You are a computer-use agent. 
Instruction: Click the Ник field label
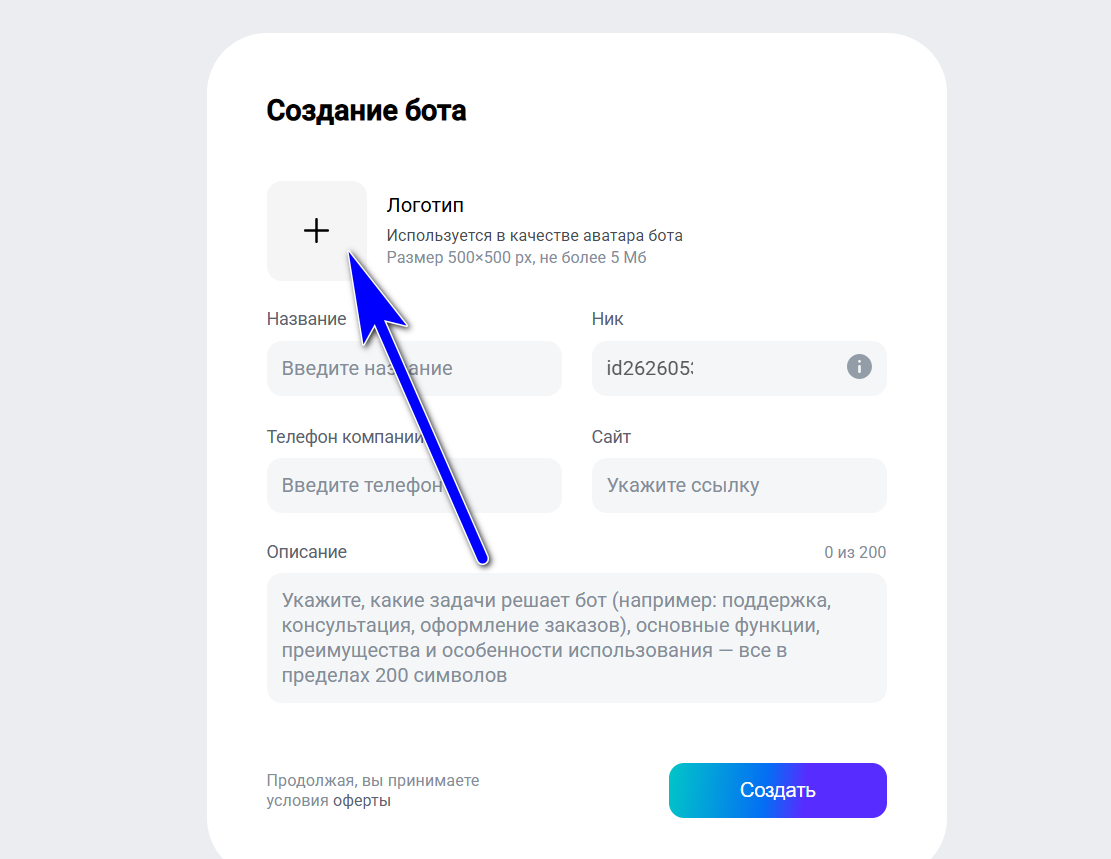click(608, 319)
